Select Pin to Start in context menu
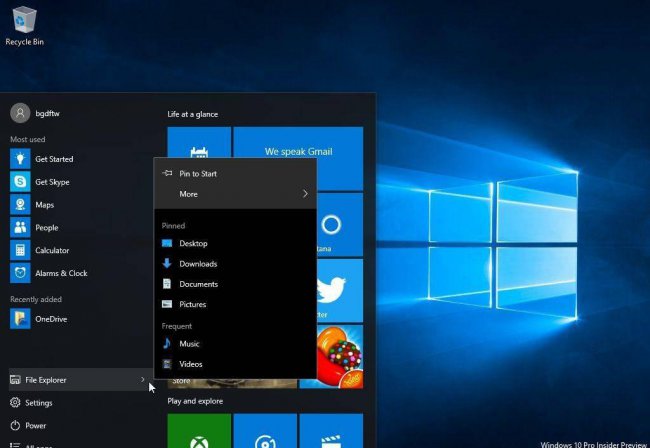Screen dimensions: 650x448 235,174
